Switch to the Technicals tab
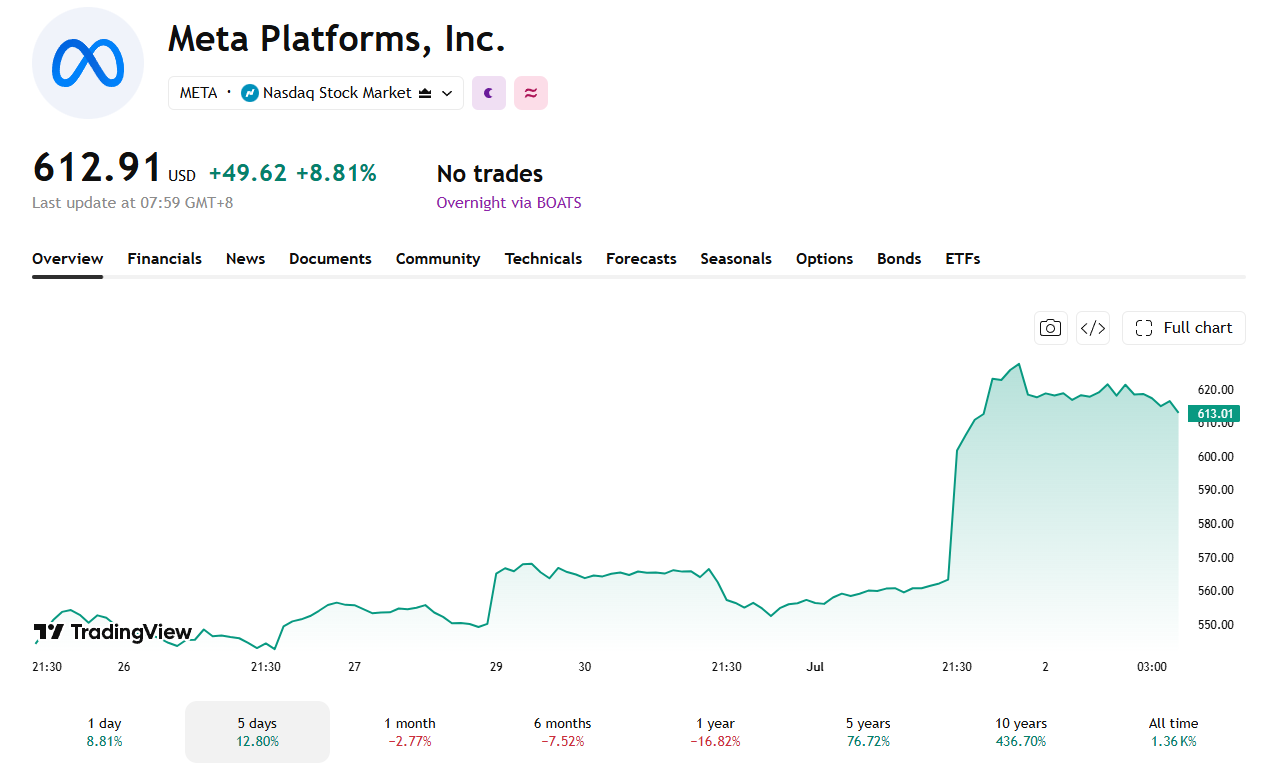This screenshot has width=1278, height=780. click(543, 259)
